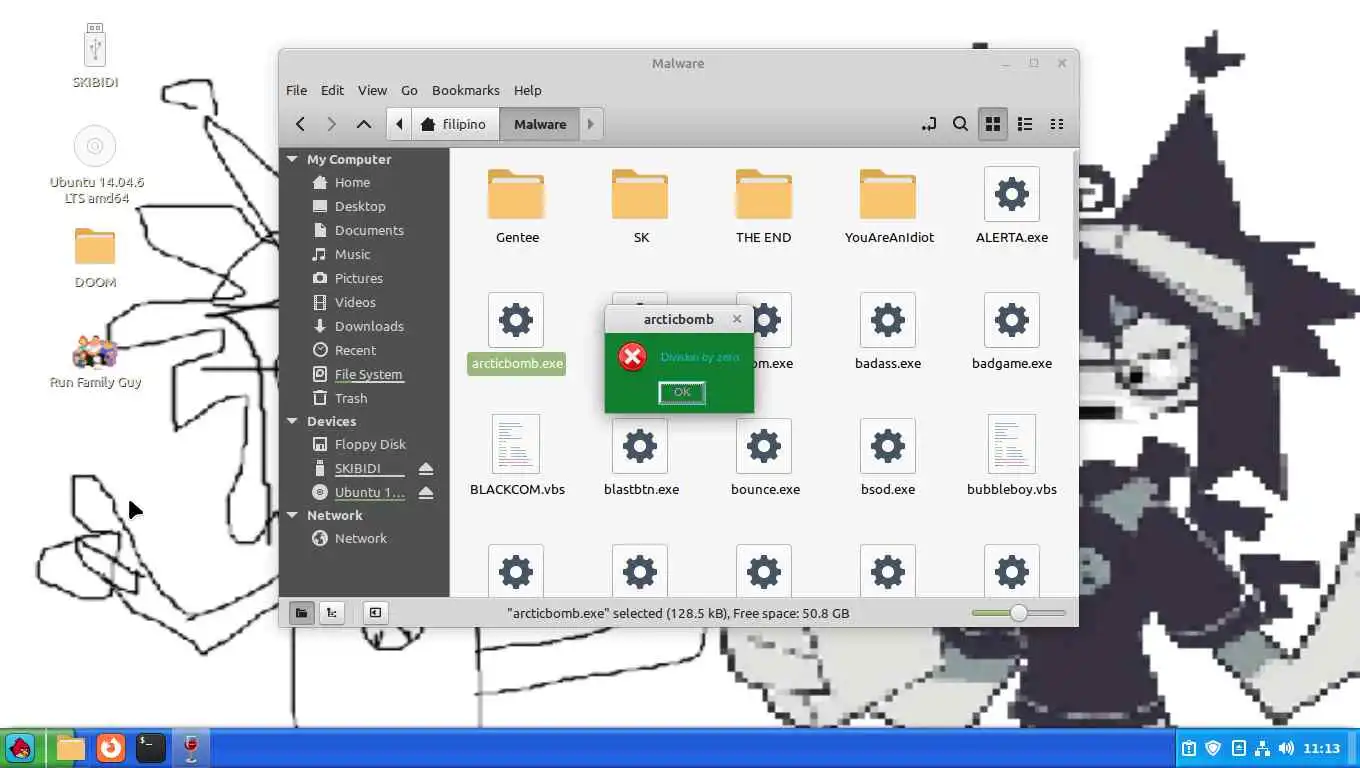The image size is (1360, 768).
Task: Open the Edit menu
Action: click(x=332, y=90)
